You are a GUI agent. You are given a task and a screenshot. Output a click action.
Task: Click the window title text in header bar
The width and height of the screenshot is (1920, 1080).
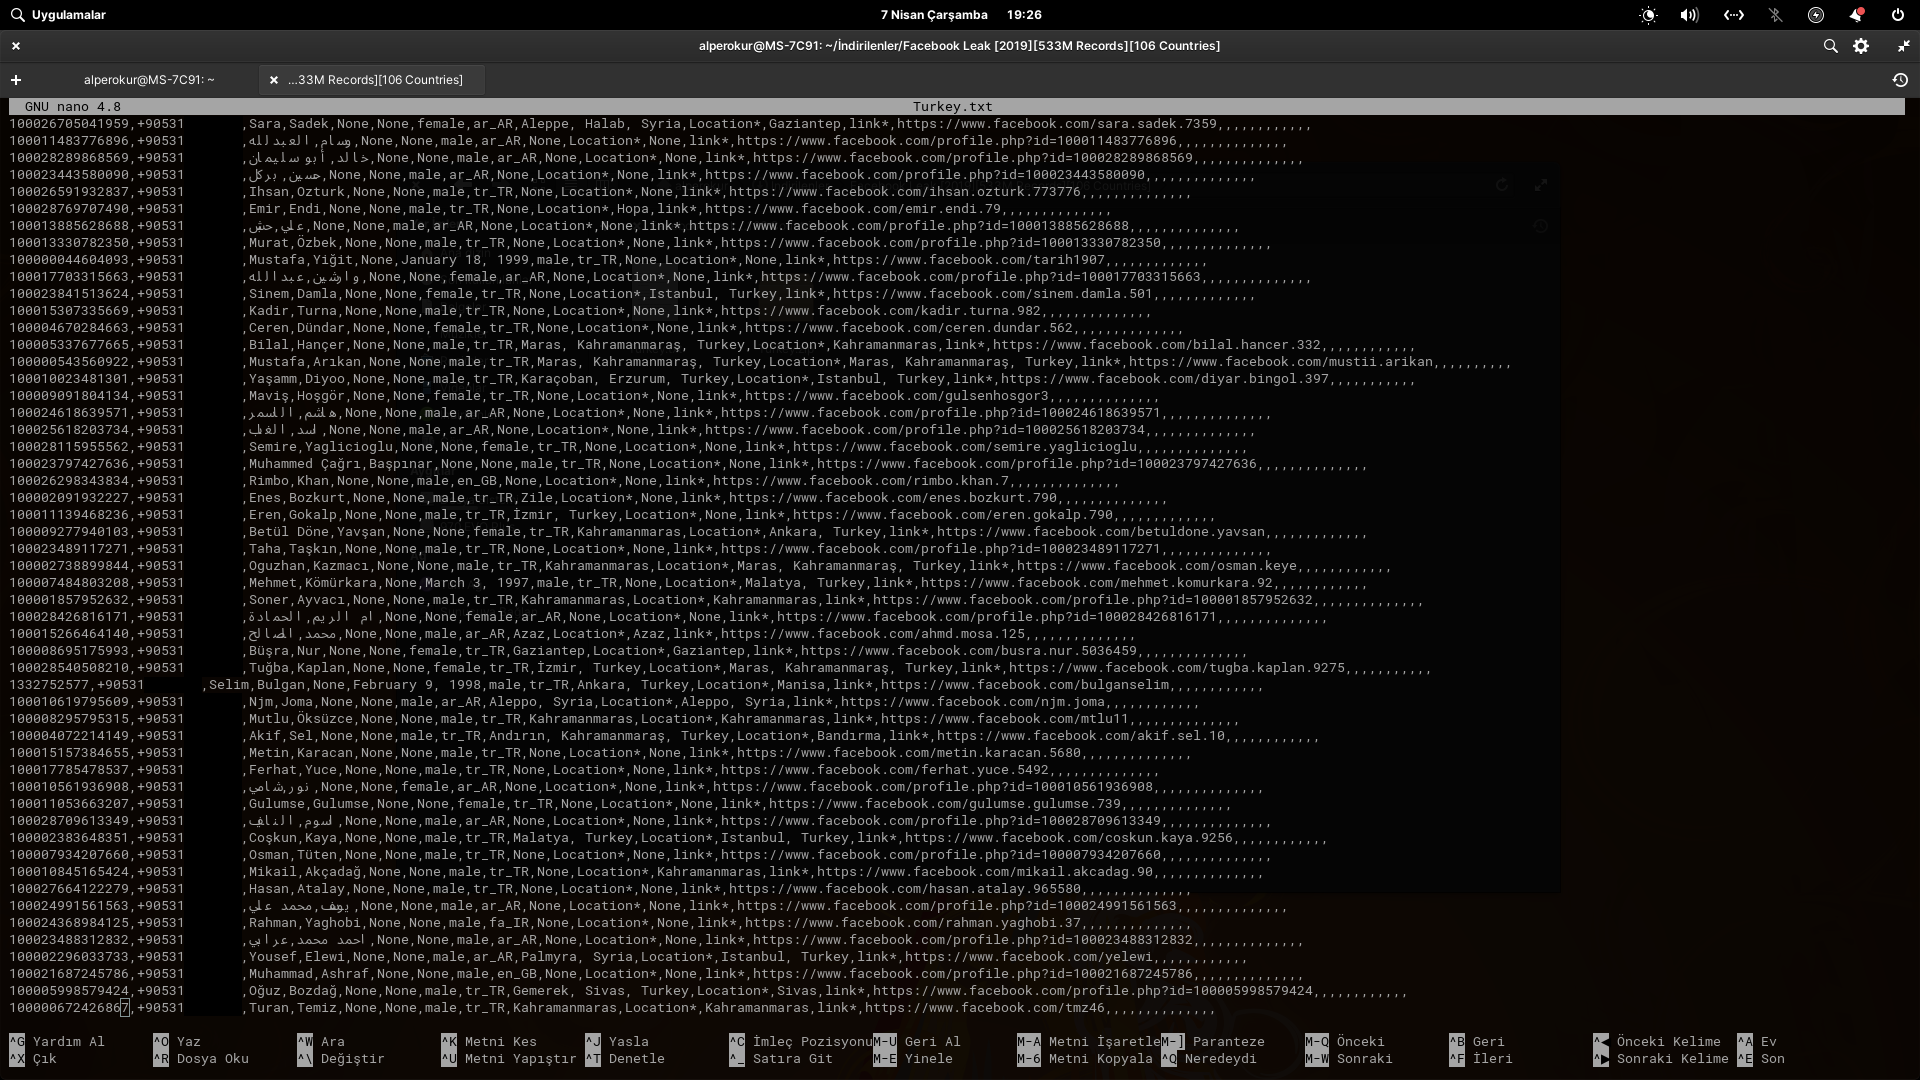coord(959,46)
